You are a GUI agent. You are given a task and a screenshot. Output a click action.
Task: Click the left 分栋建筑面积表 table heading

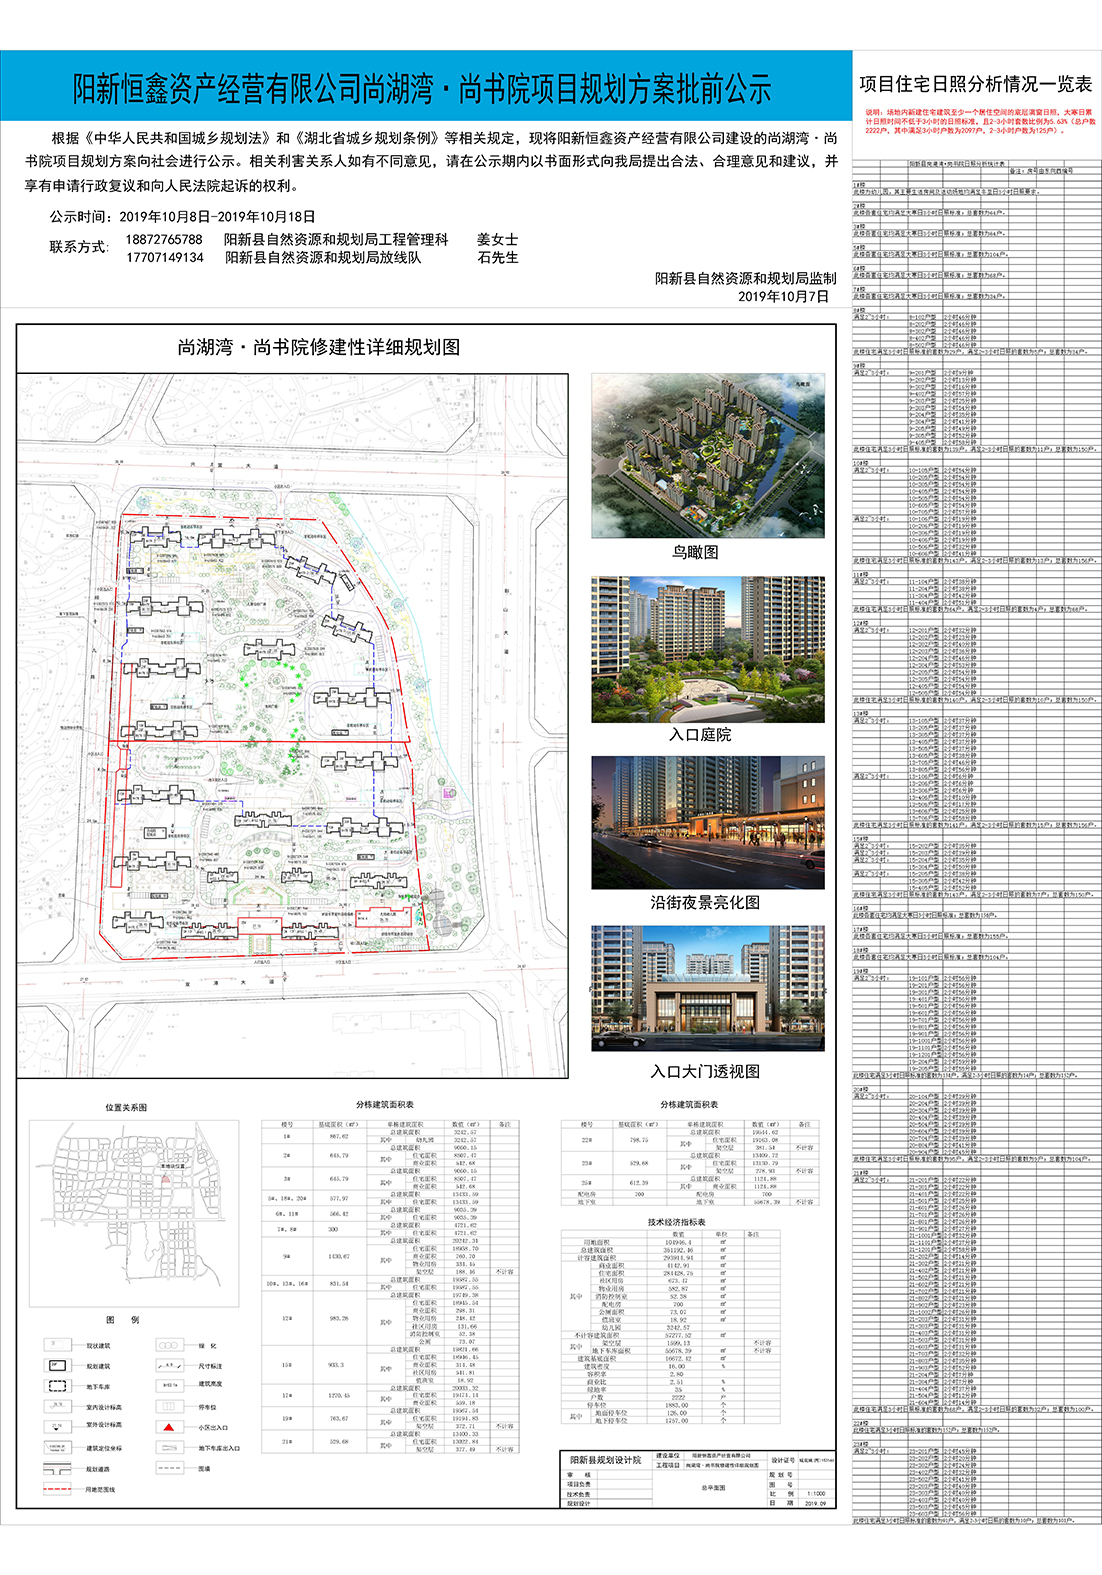click(385, 1105)
